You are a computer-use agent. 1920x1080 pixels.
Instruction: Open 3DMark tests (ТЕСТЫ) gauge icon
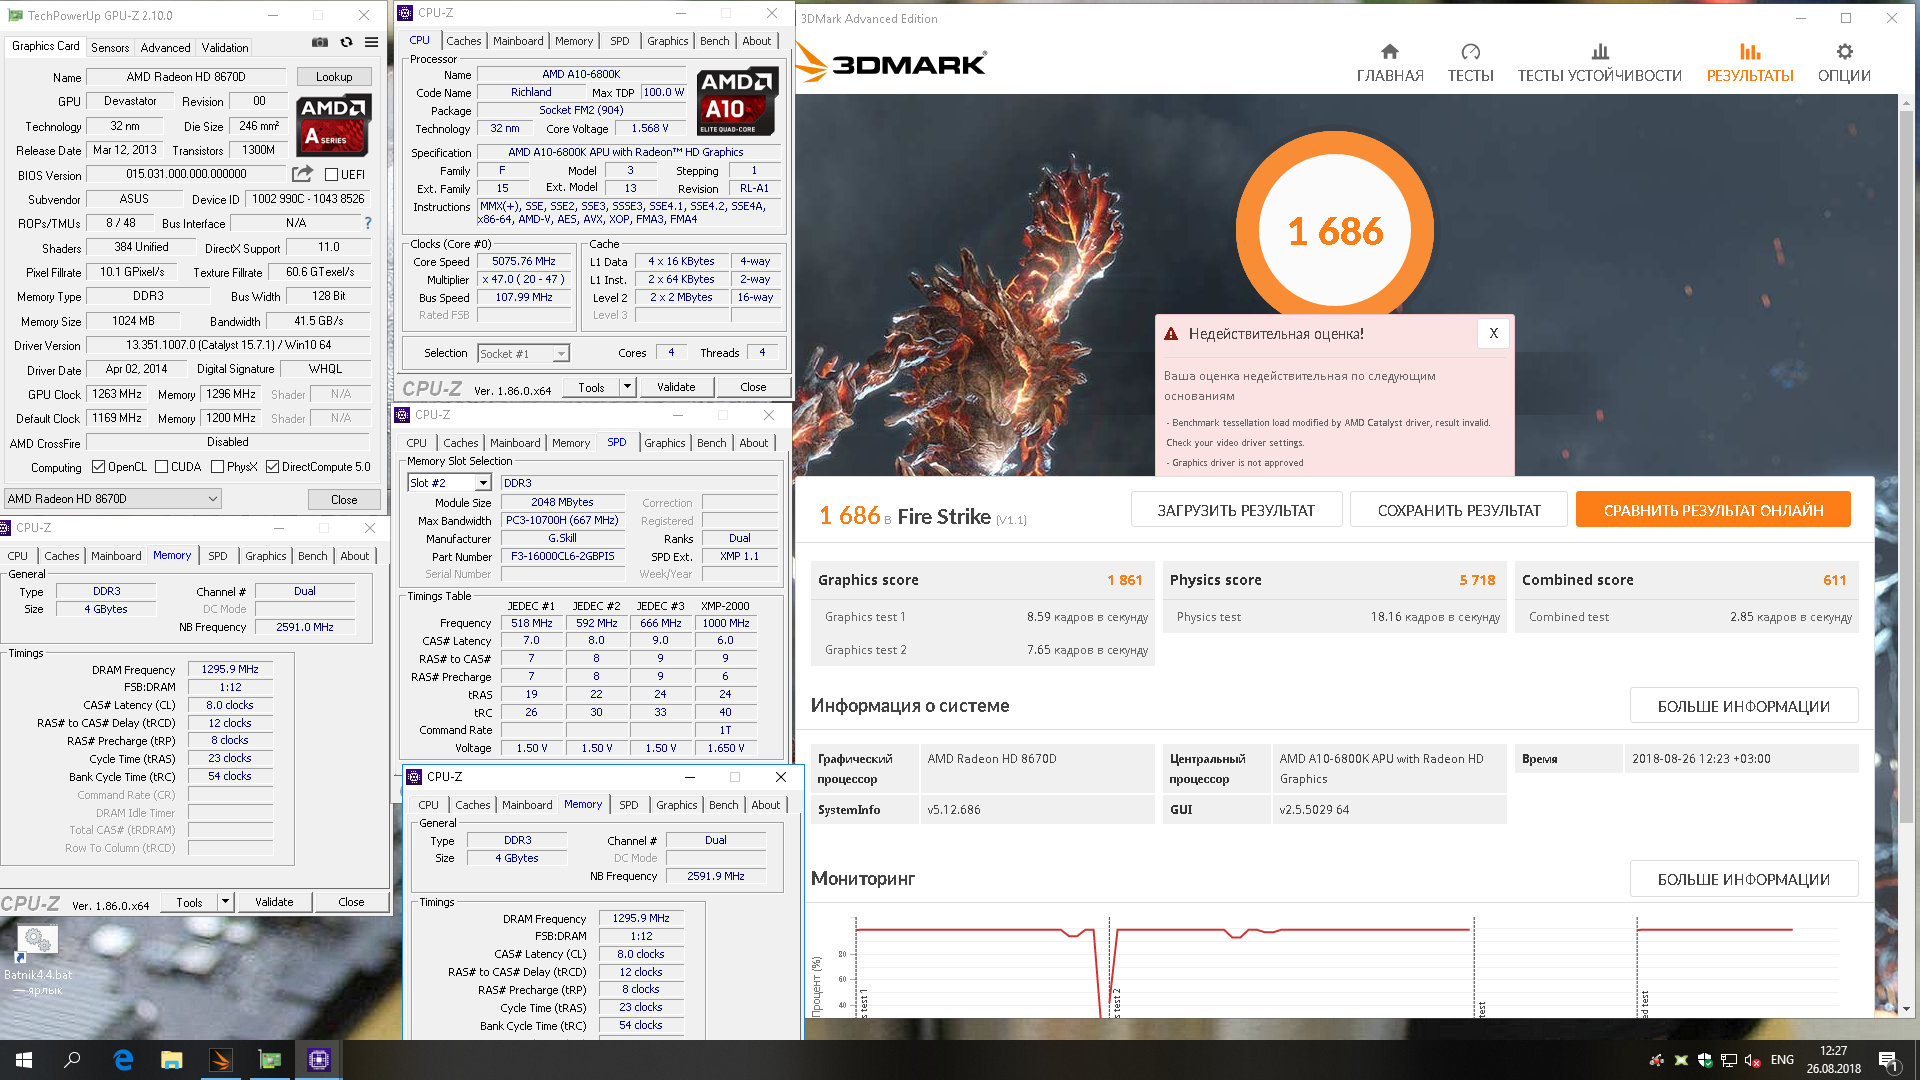(x=1470, y=52)
